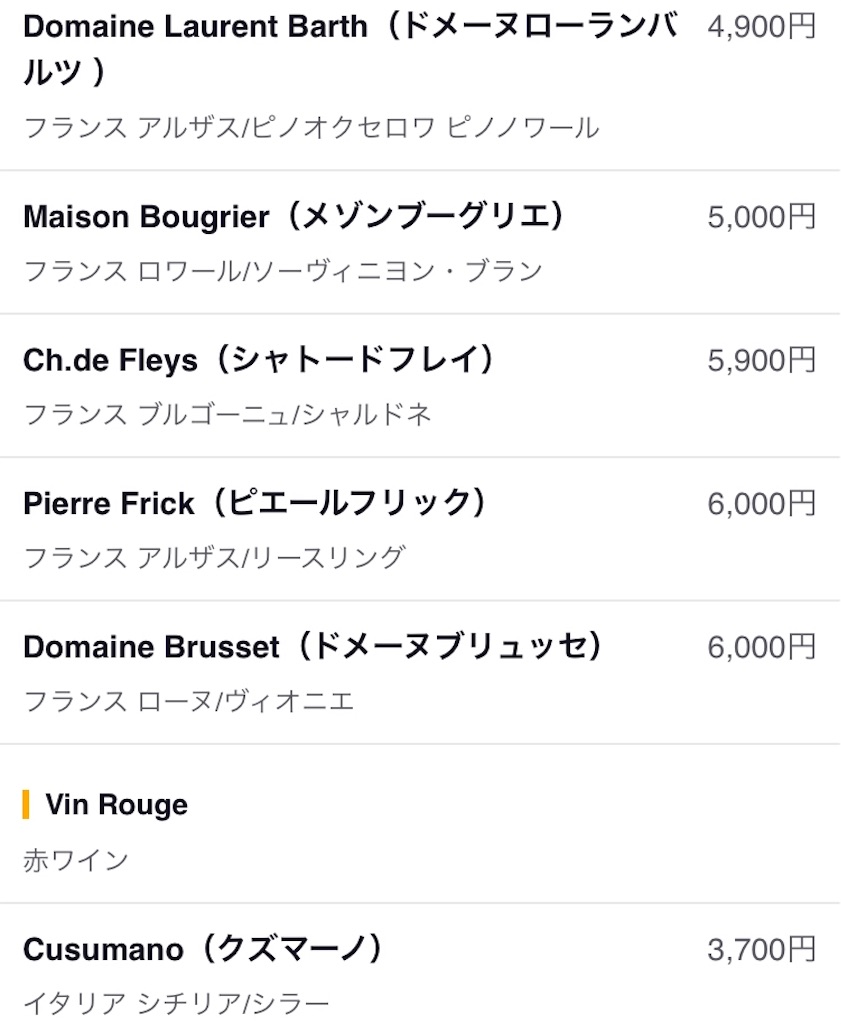This screenshot has height=1024, width=841.
Task: Select the 赤ワイン subtitle text
Action: pos(76,860)
